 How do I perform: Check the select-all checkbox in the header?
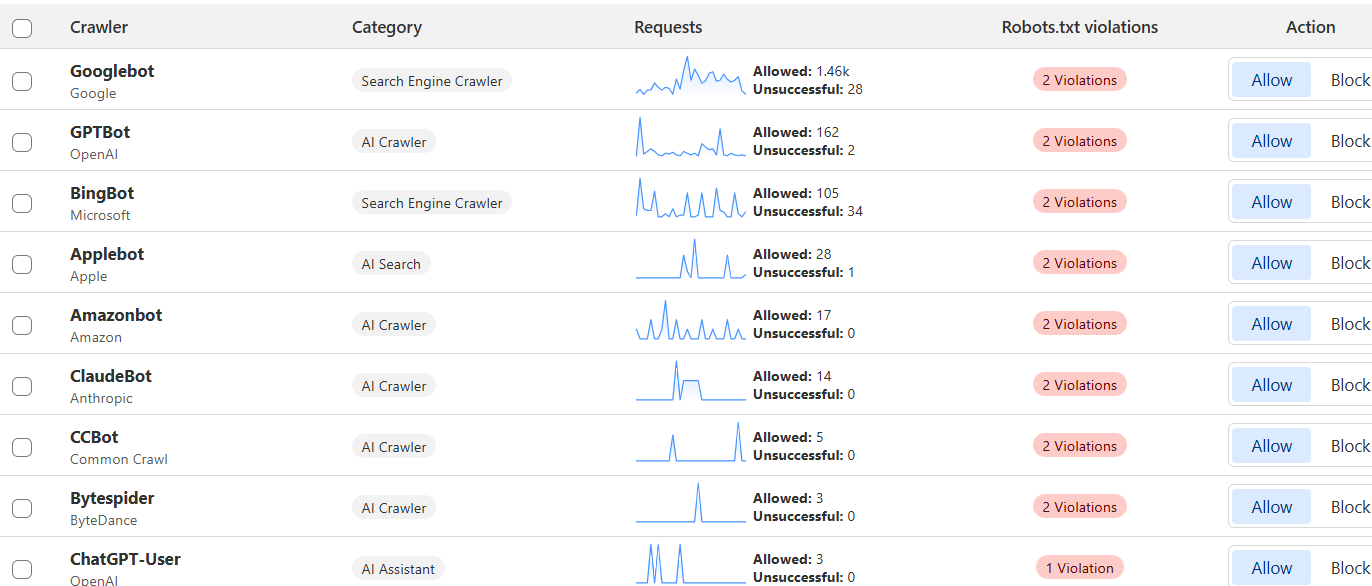point(21,28)
